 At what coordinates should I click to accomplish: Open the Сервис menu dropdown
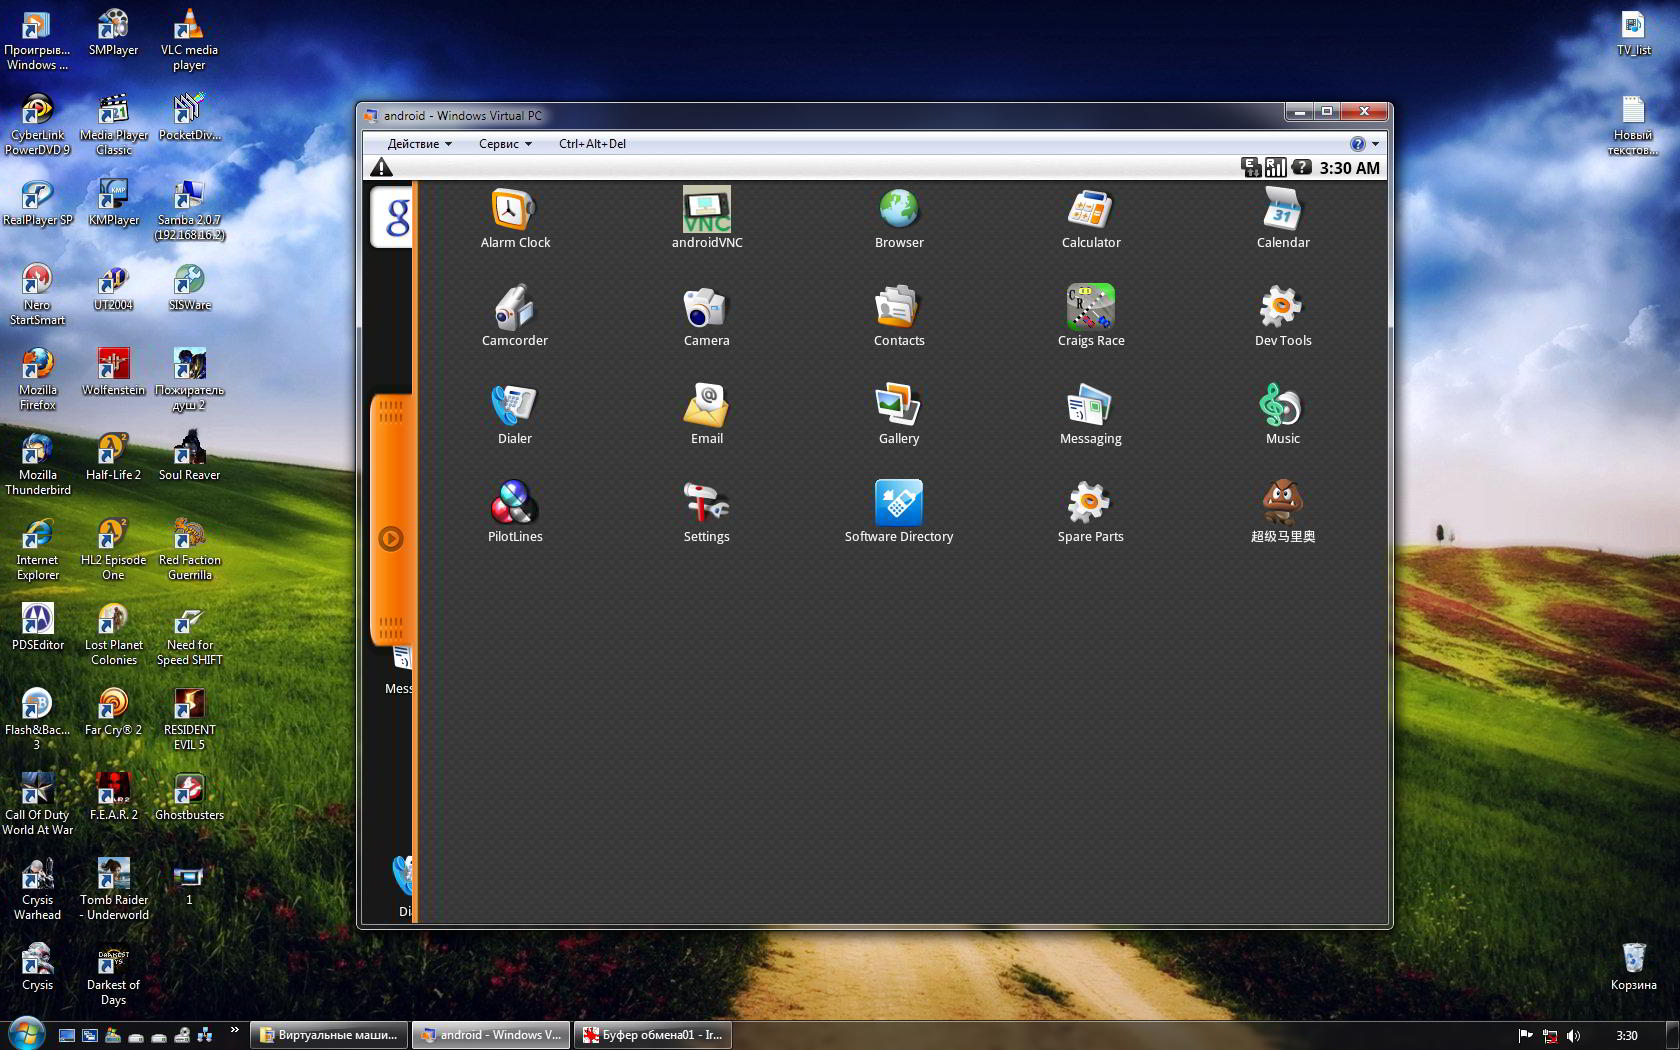pos(505,144)
